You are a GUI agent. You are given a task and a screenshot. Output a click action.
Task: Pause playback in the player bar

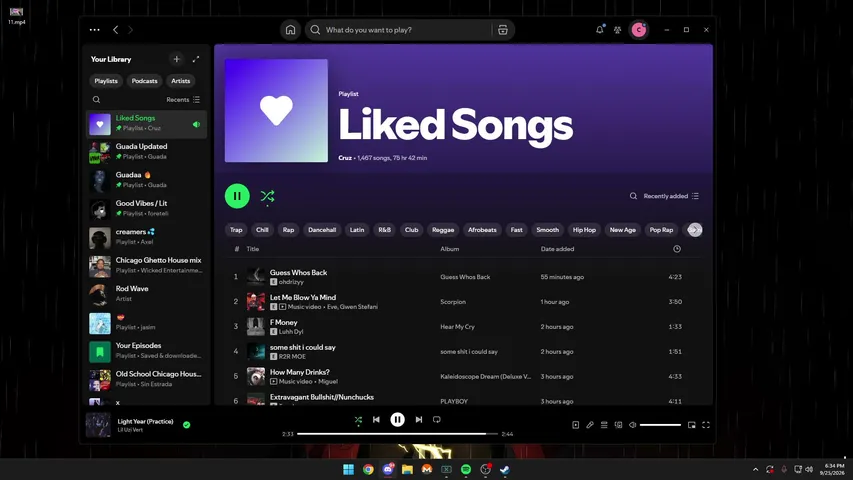coord(397,420)
